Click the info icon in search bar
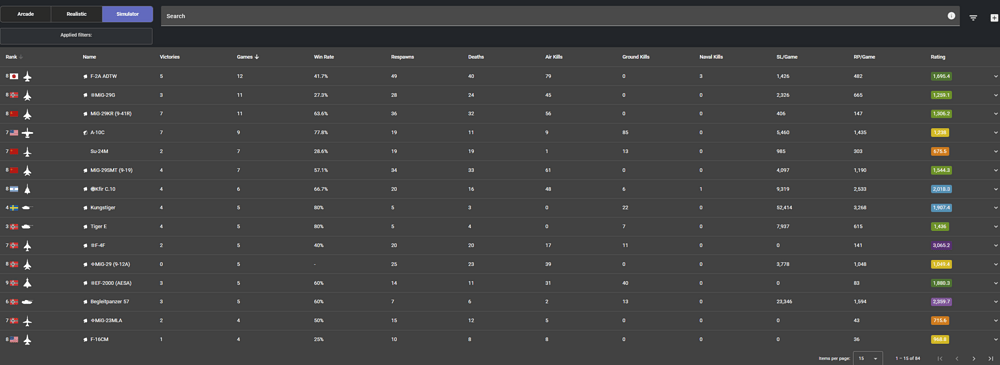The image size is (1000, 365). [952, 15]
